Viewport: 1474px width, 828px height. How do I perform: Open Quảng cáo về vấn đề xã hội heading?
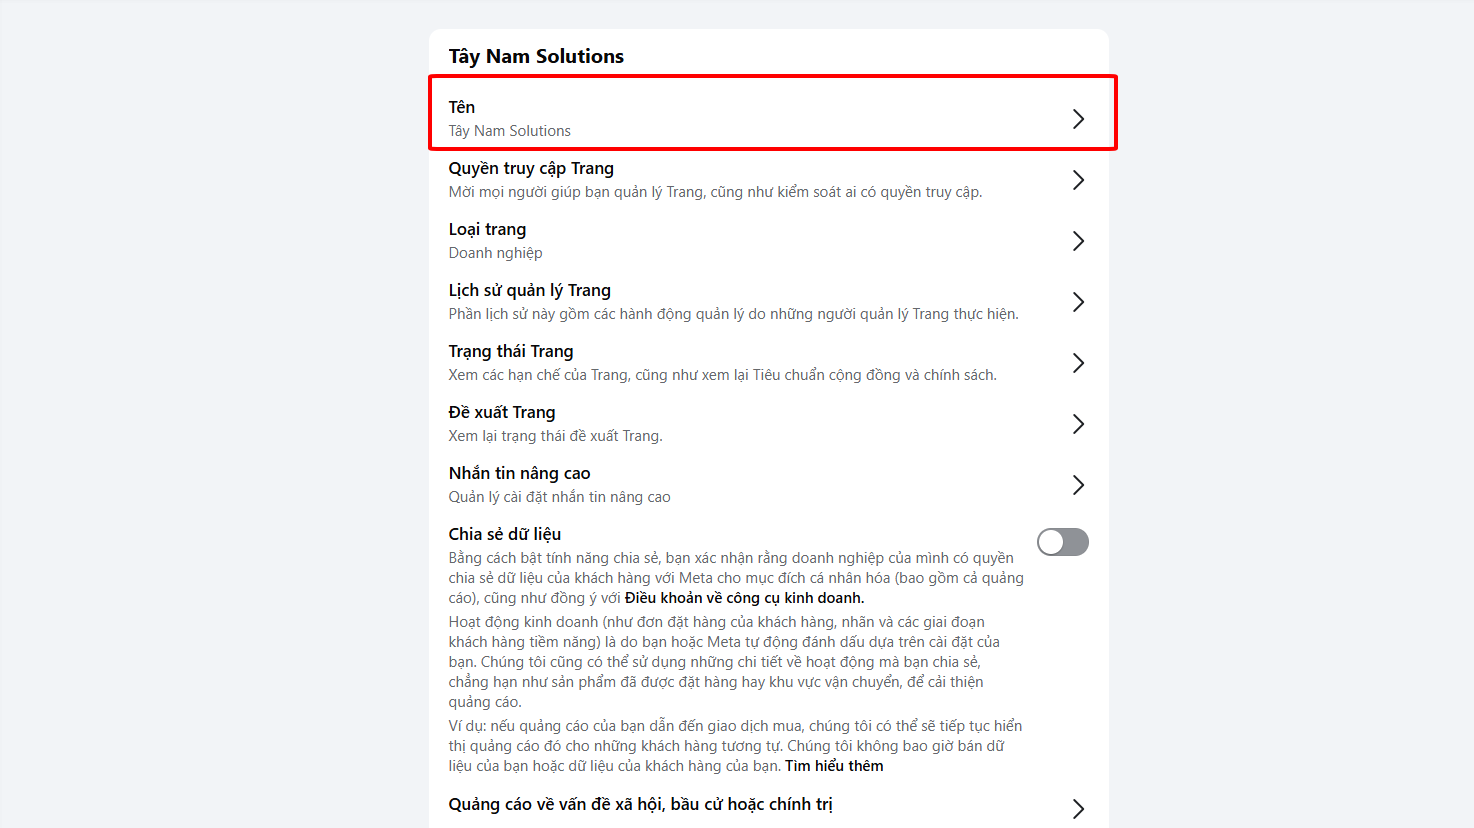click(640, 804)
